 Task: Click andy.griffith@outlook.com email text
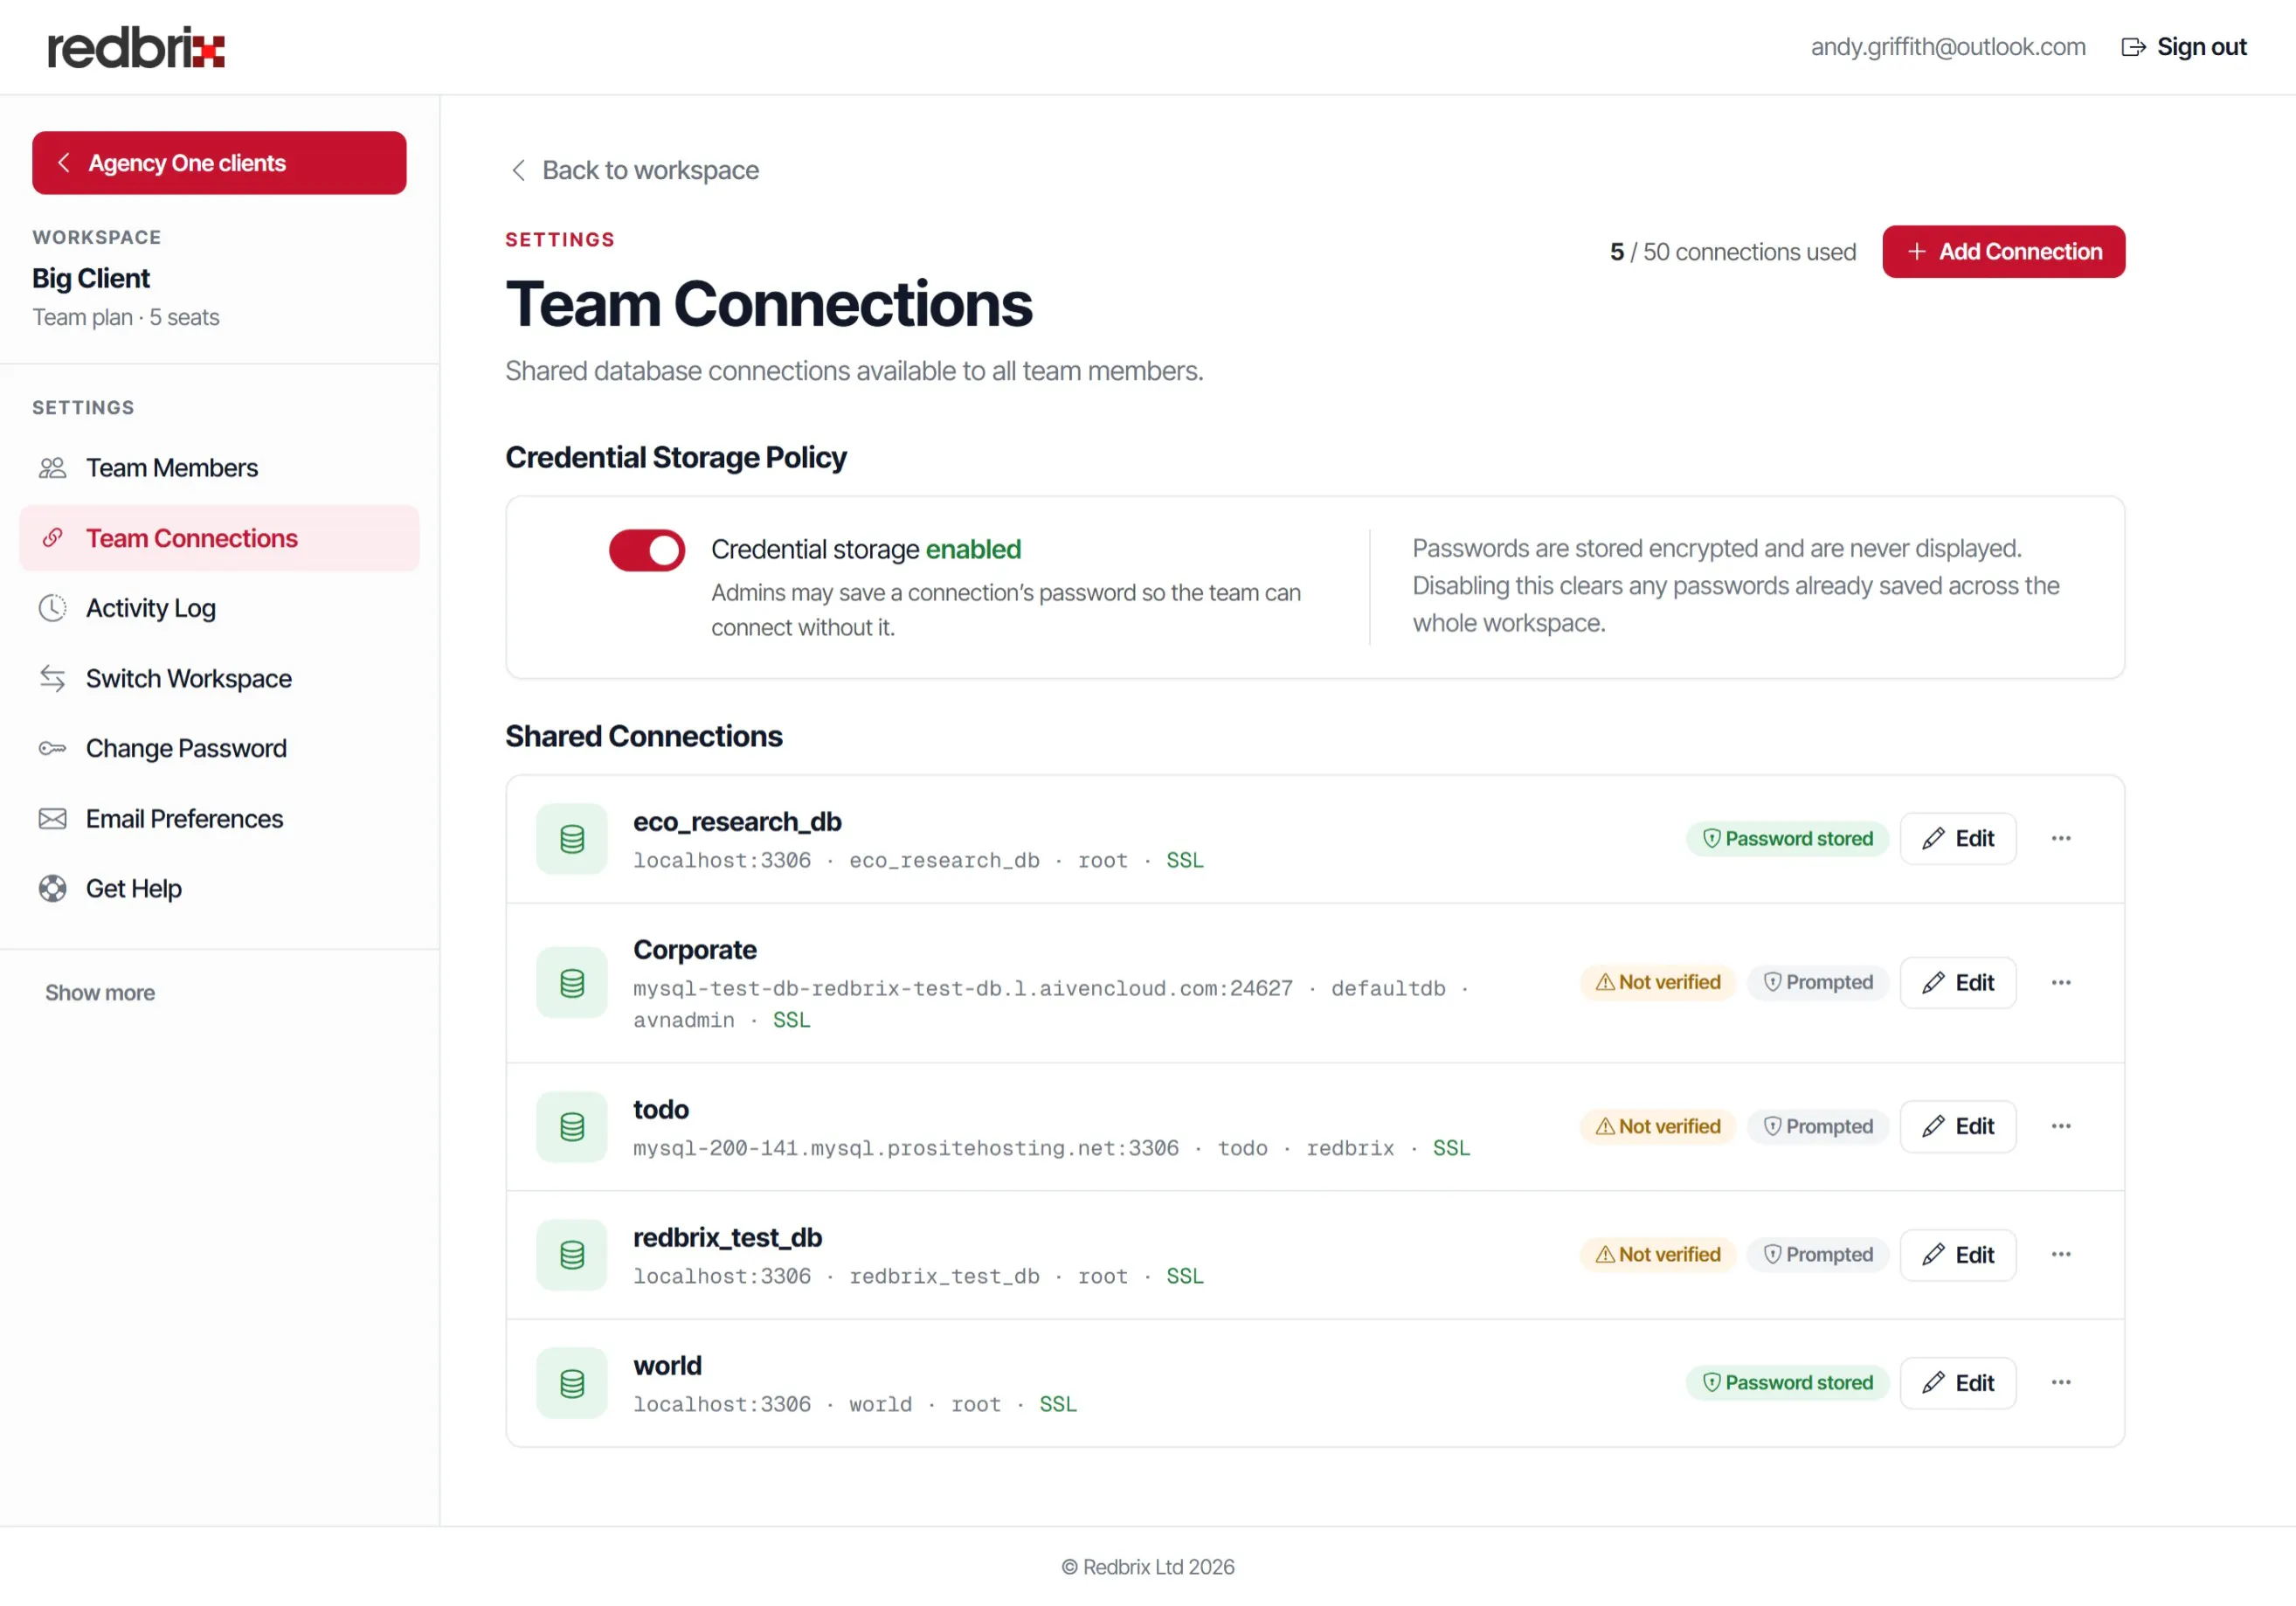point(1948,47)
